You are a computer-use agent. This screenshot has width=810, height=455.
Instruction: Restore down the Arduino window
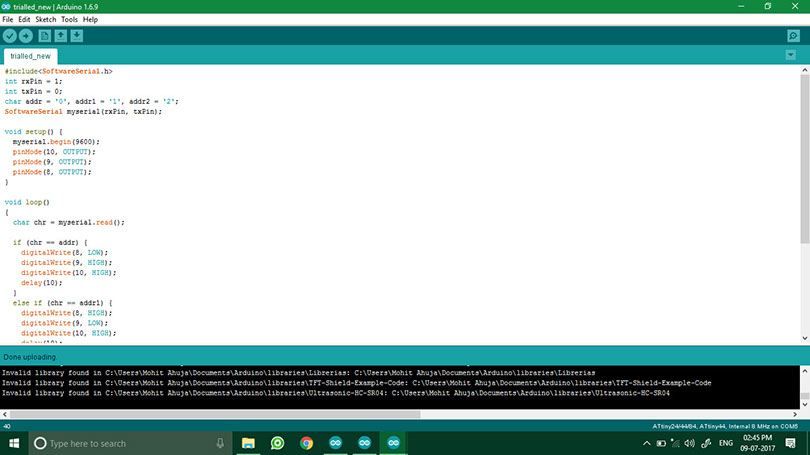point(768,6)
